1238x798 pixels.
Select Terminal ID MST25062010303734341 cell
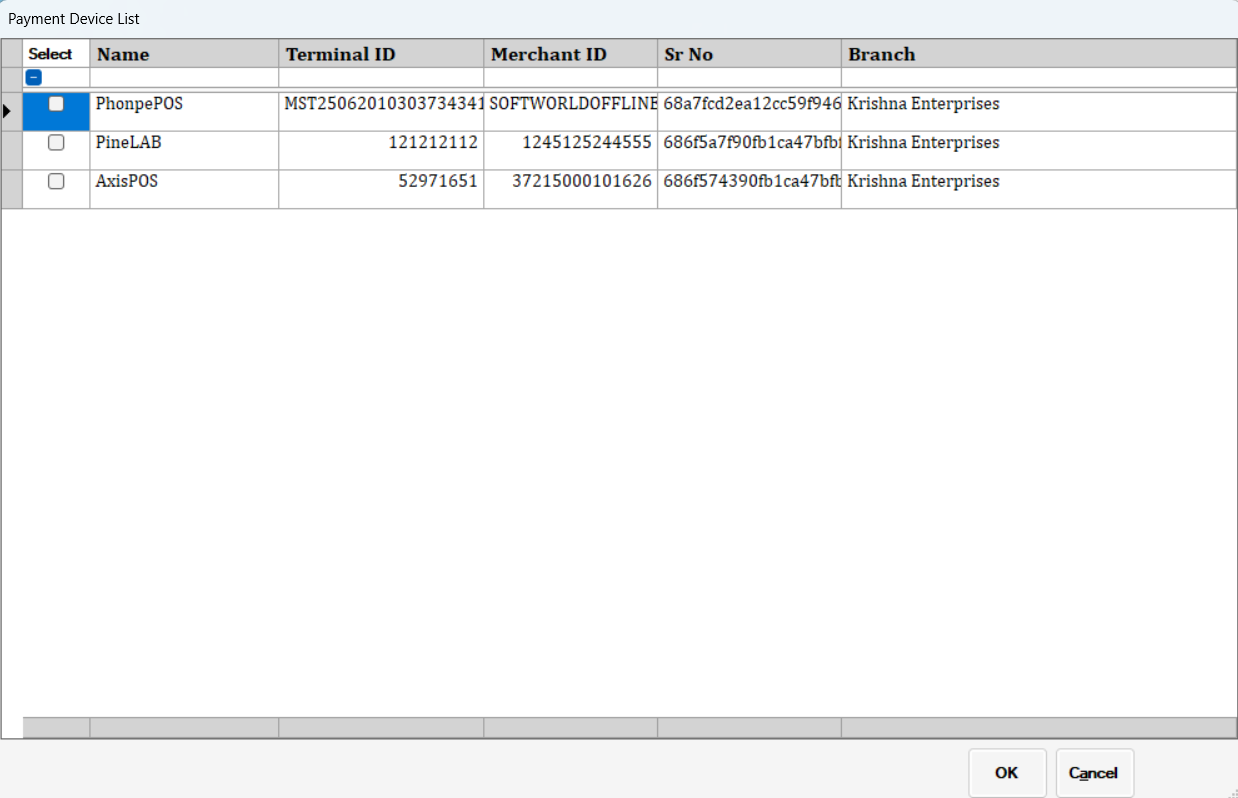pos(381,111)
